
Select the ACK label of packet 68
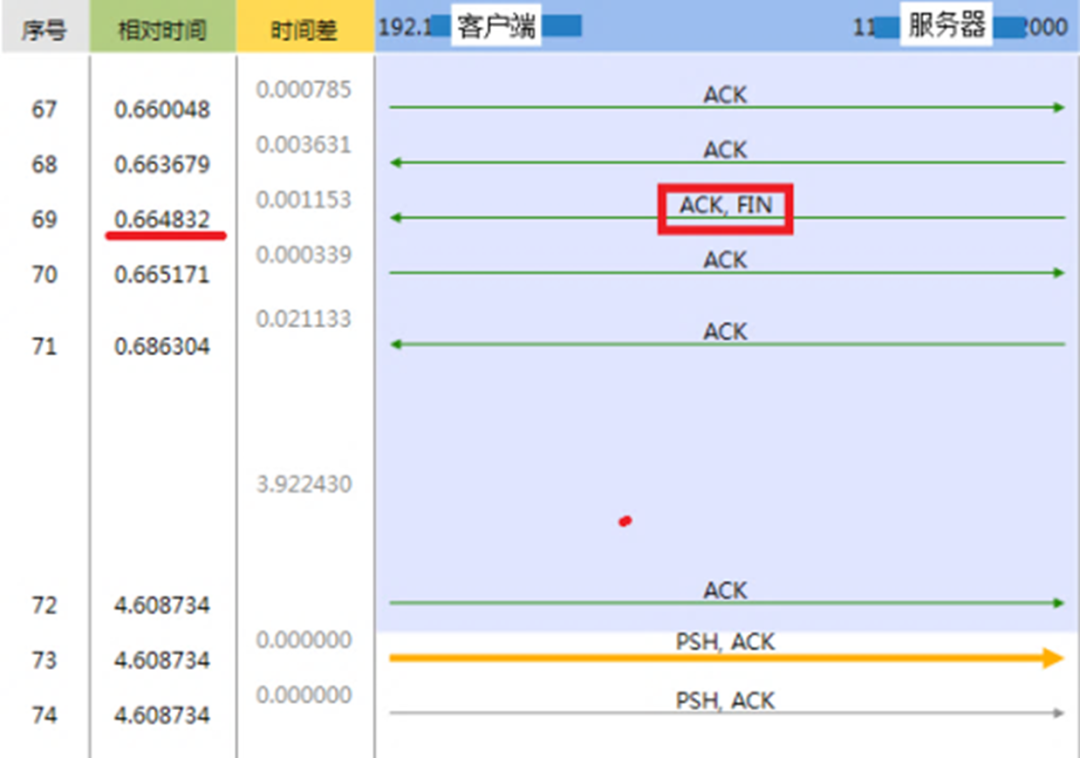pos(725,149)
